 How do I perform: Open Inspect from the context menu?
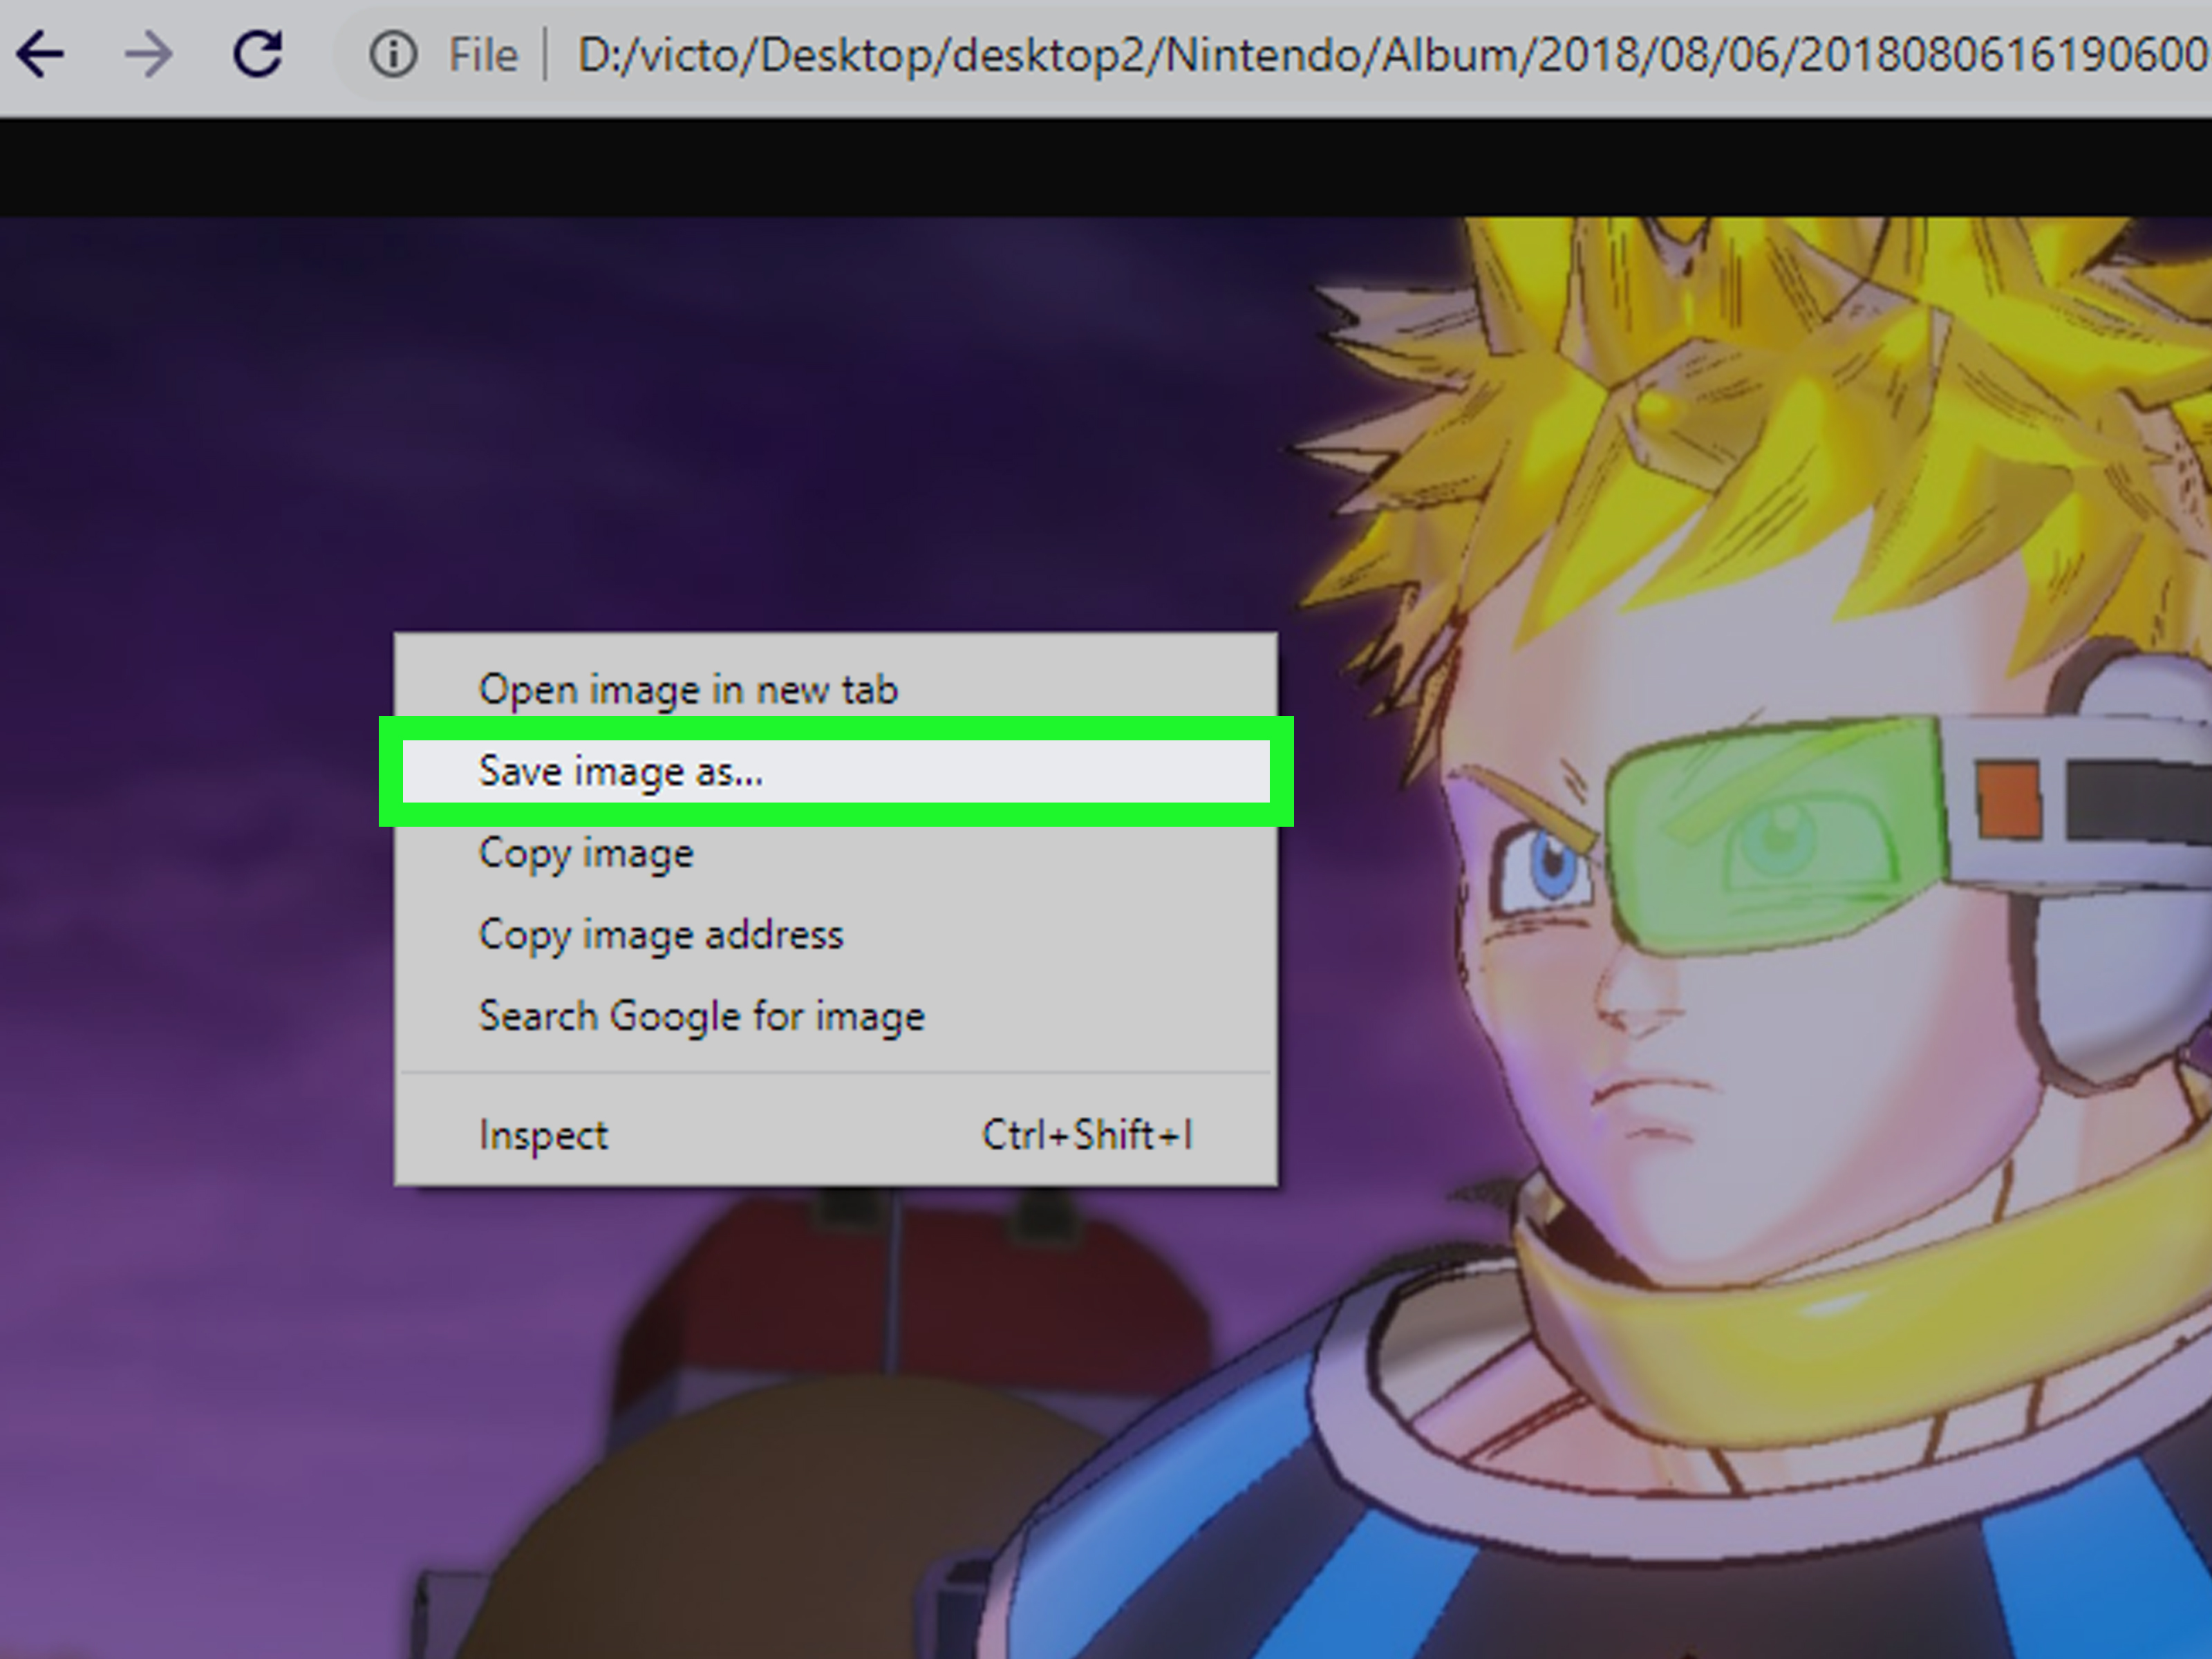click(x=836, y=1135)
